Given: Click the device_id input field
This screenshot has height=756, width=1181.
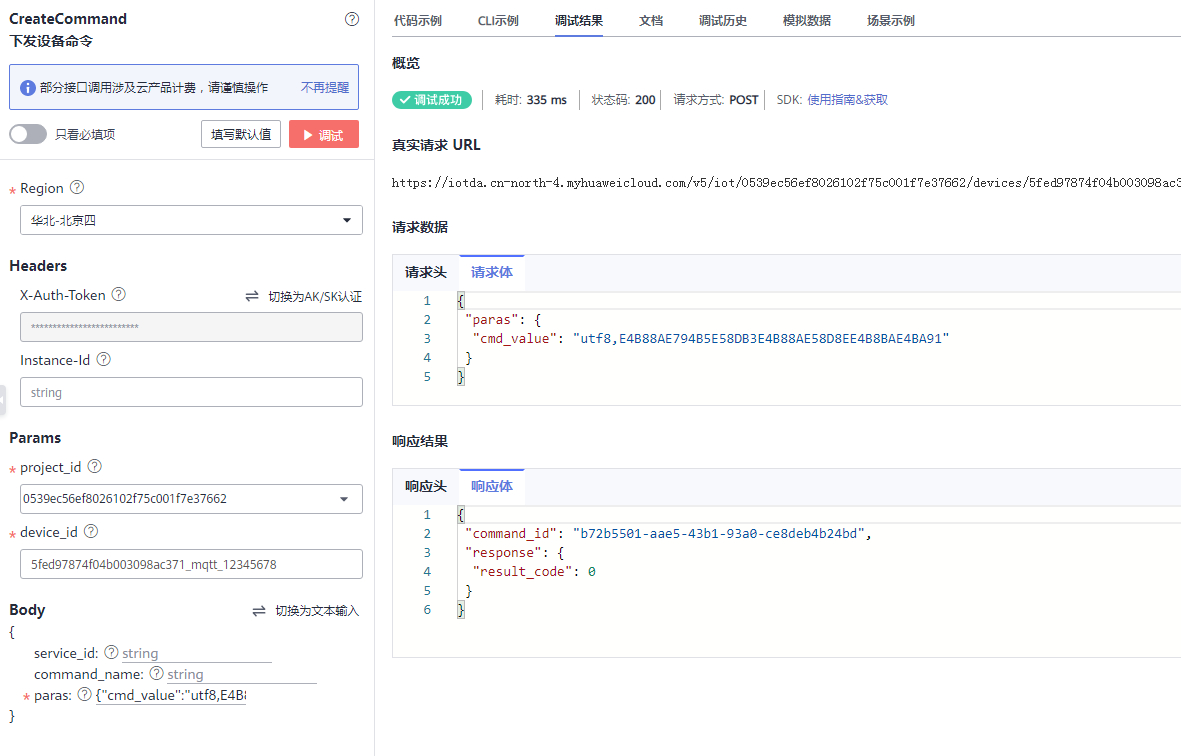Looking at the screenshot, I should [x=191, y=564].
